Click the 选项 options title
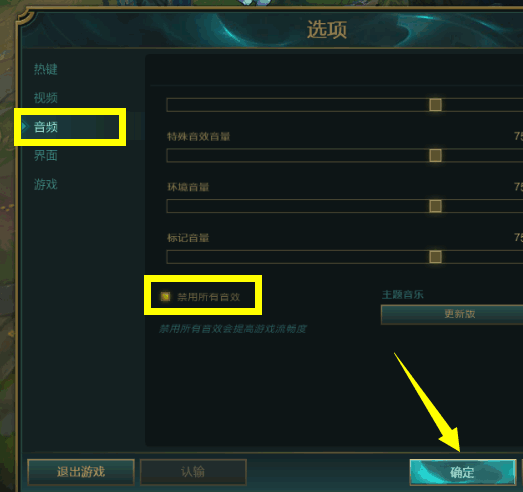523x492 pixels. pyautogui.click(x=327, y=29)
